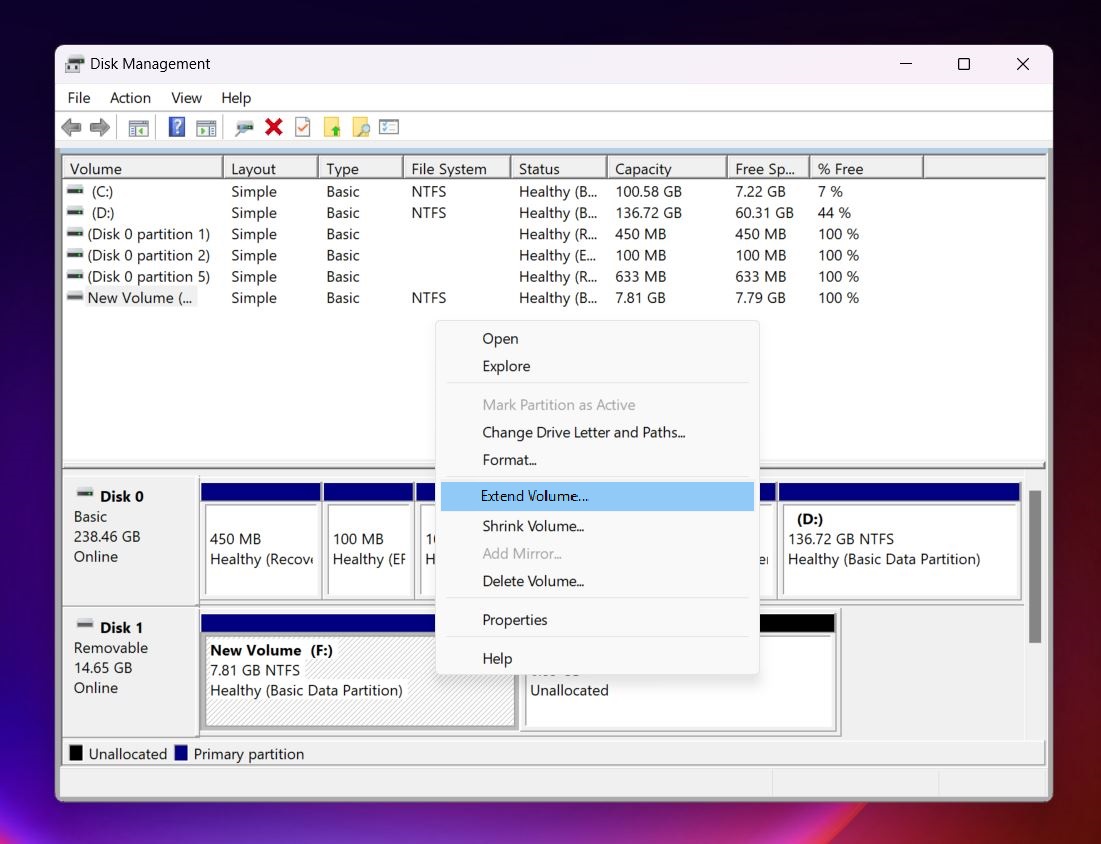Click the folder with green arrow icon
Image resolution: width=1101 pixels, height=844 pixels.
tap(331, 128)
